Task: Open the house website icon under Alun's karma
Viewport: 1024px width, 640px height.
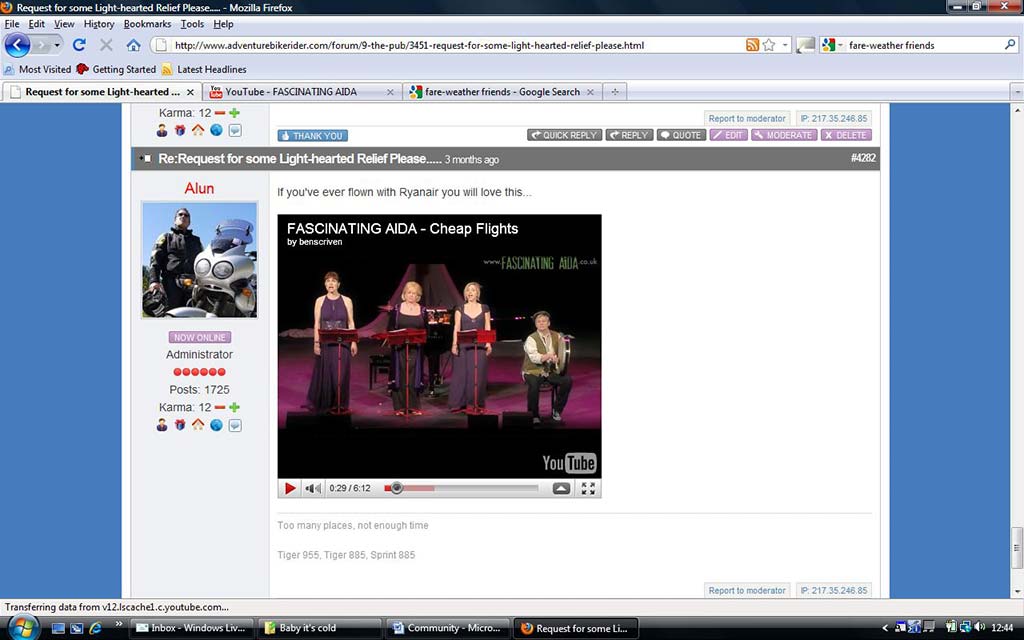Action: [x=198, y=425]
